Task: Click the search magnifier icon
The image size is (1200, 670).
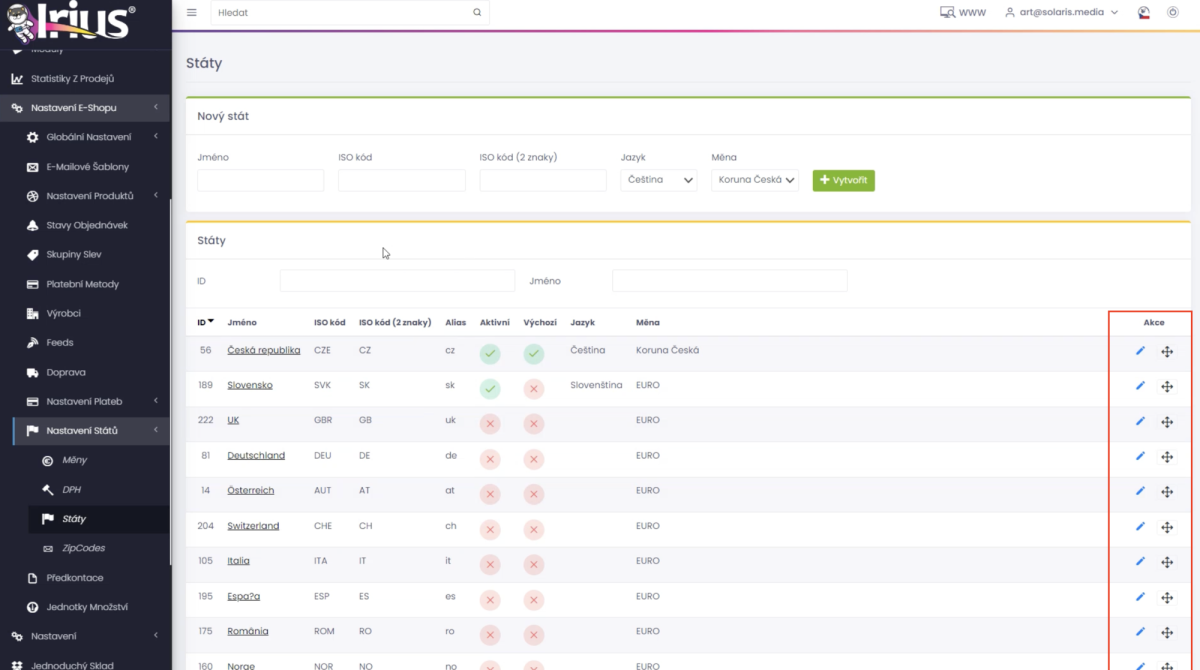Action: [x=477, y=13]
